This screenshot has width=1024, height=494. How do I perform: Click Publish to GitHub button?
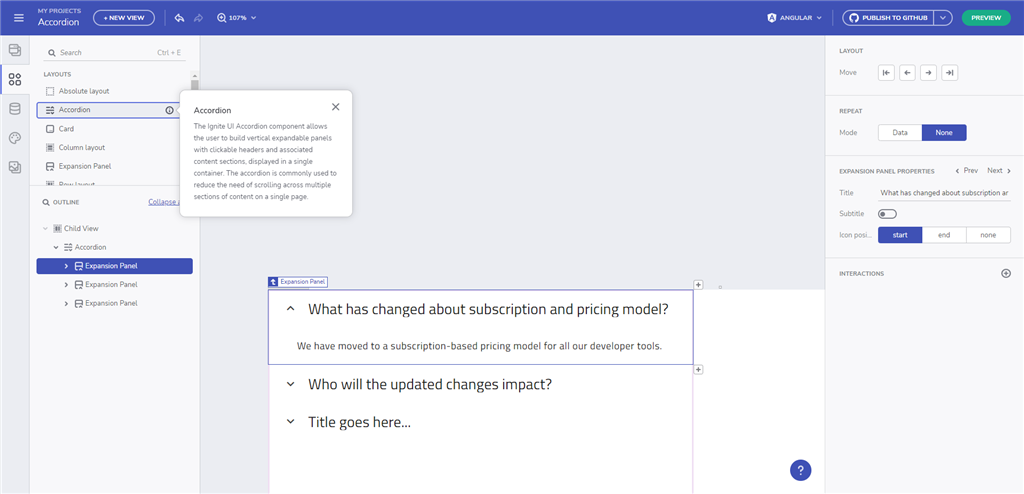888,18
